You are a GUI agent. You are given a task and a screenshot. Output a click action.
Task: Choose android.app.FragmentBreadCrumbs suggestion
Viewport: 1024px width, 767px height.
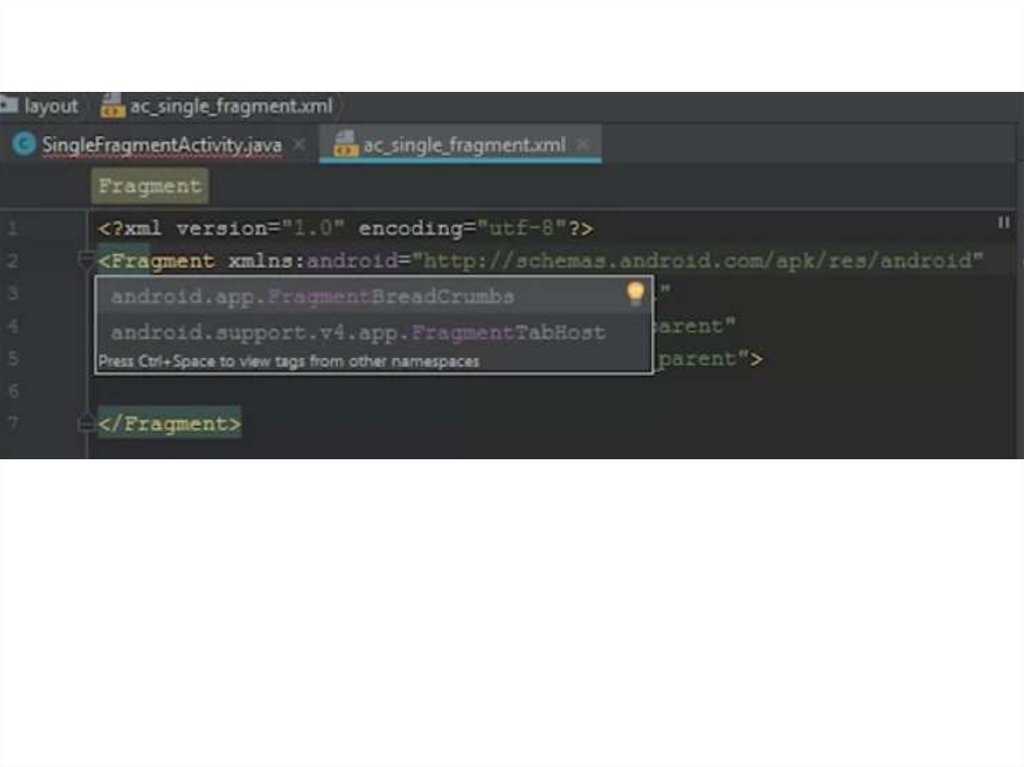click(373, 297)
